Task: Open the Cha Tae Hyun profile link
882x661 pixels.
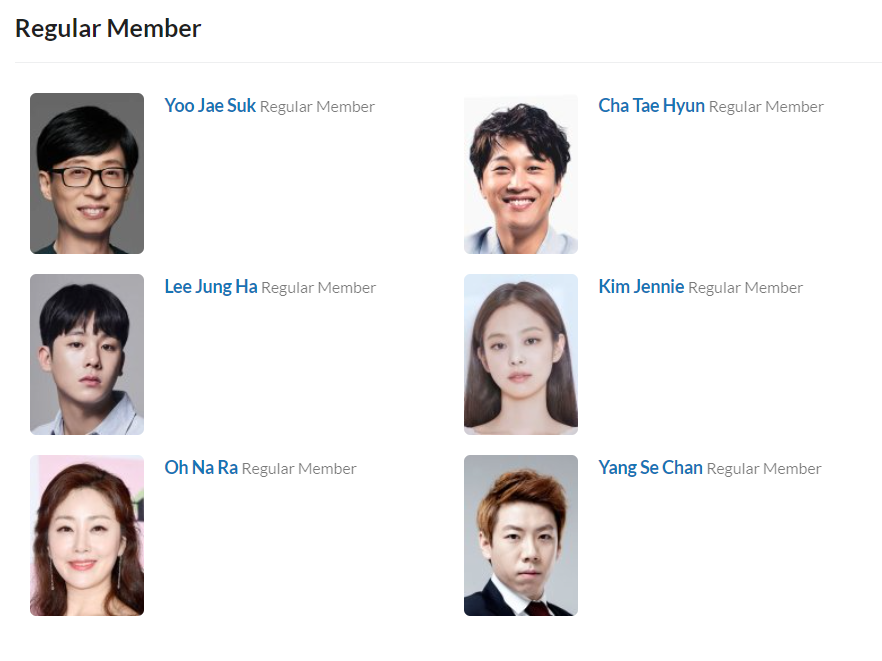Action: pos(651,106)
